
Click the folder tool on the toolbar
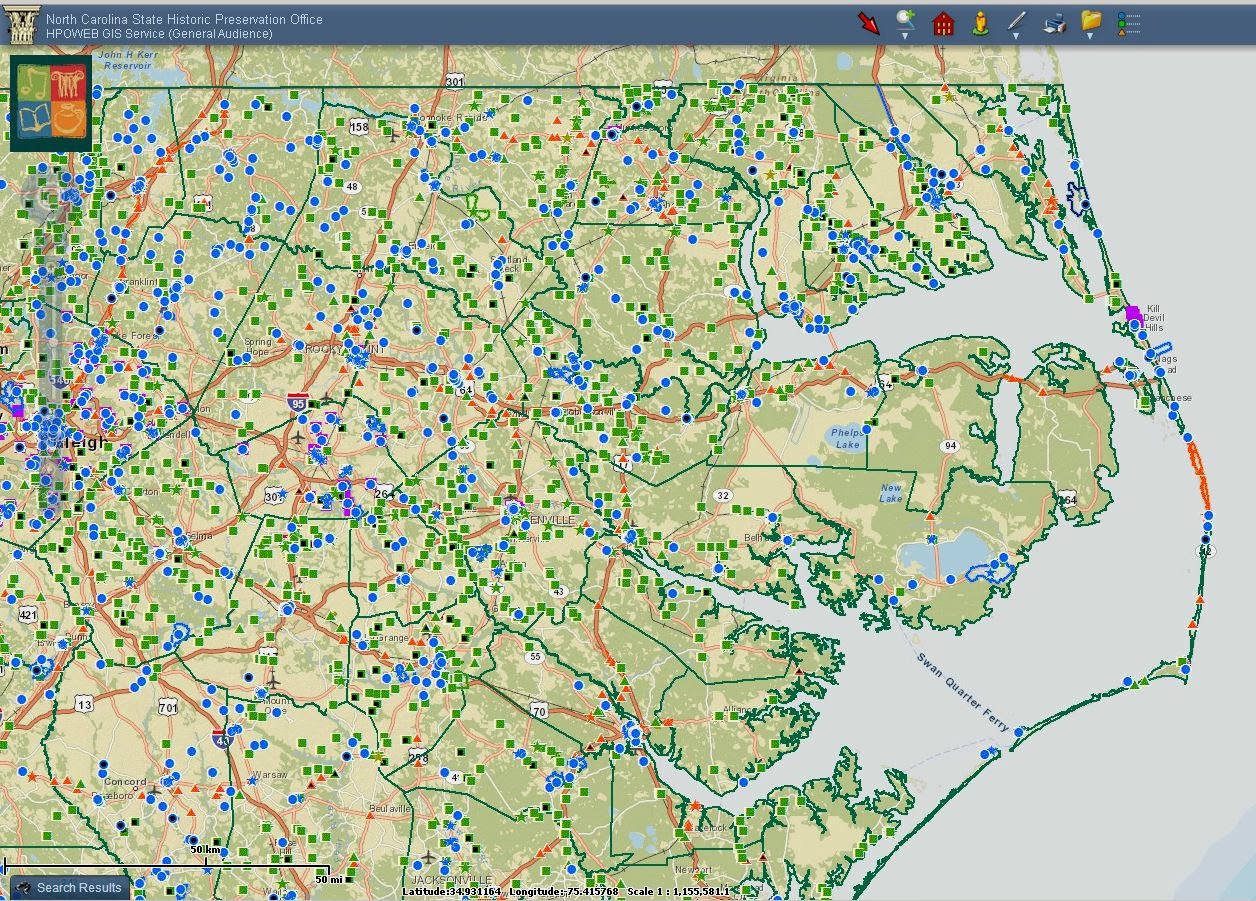(x=1091, y=21)
